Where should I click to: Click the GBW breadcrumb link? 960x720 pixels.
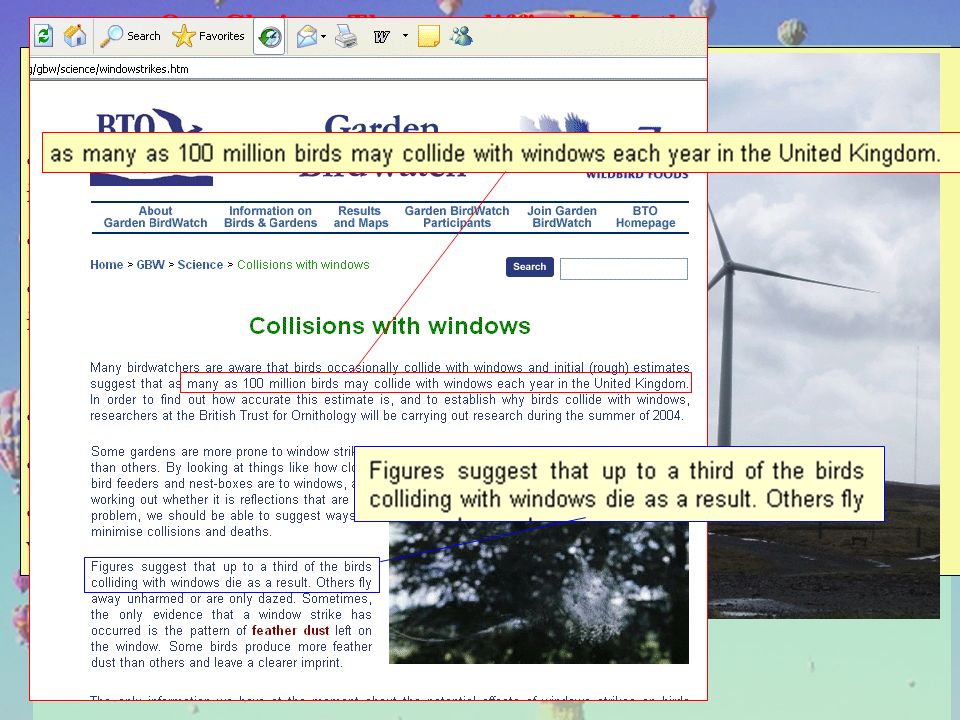coord(151,264)
